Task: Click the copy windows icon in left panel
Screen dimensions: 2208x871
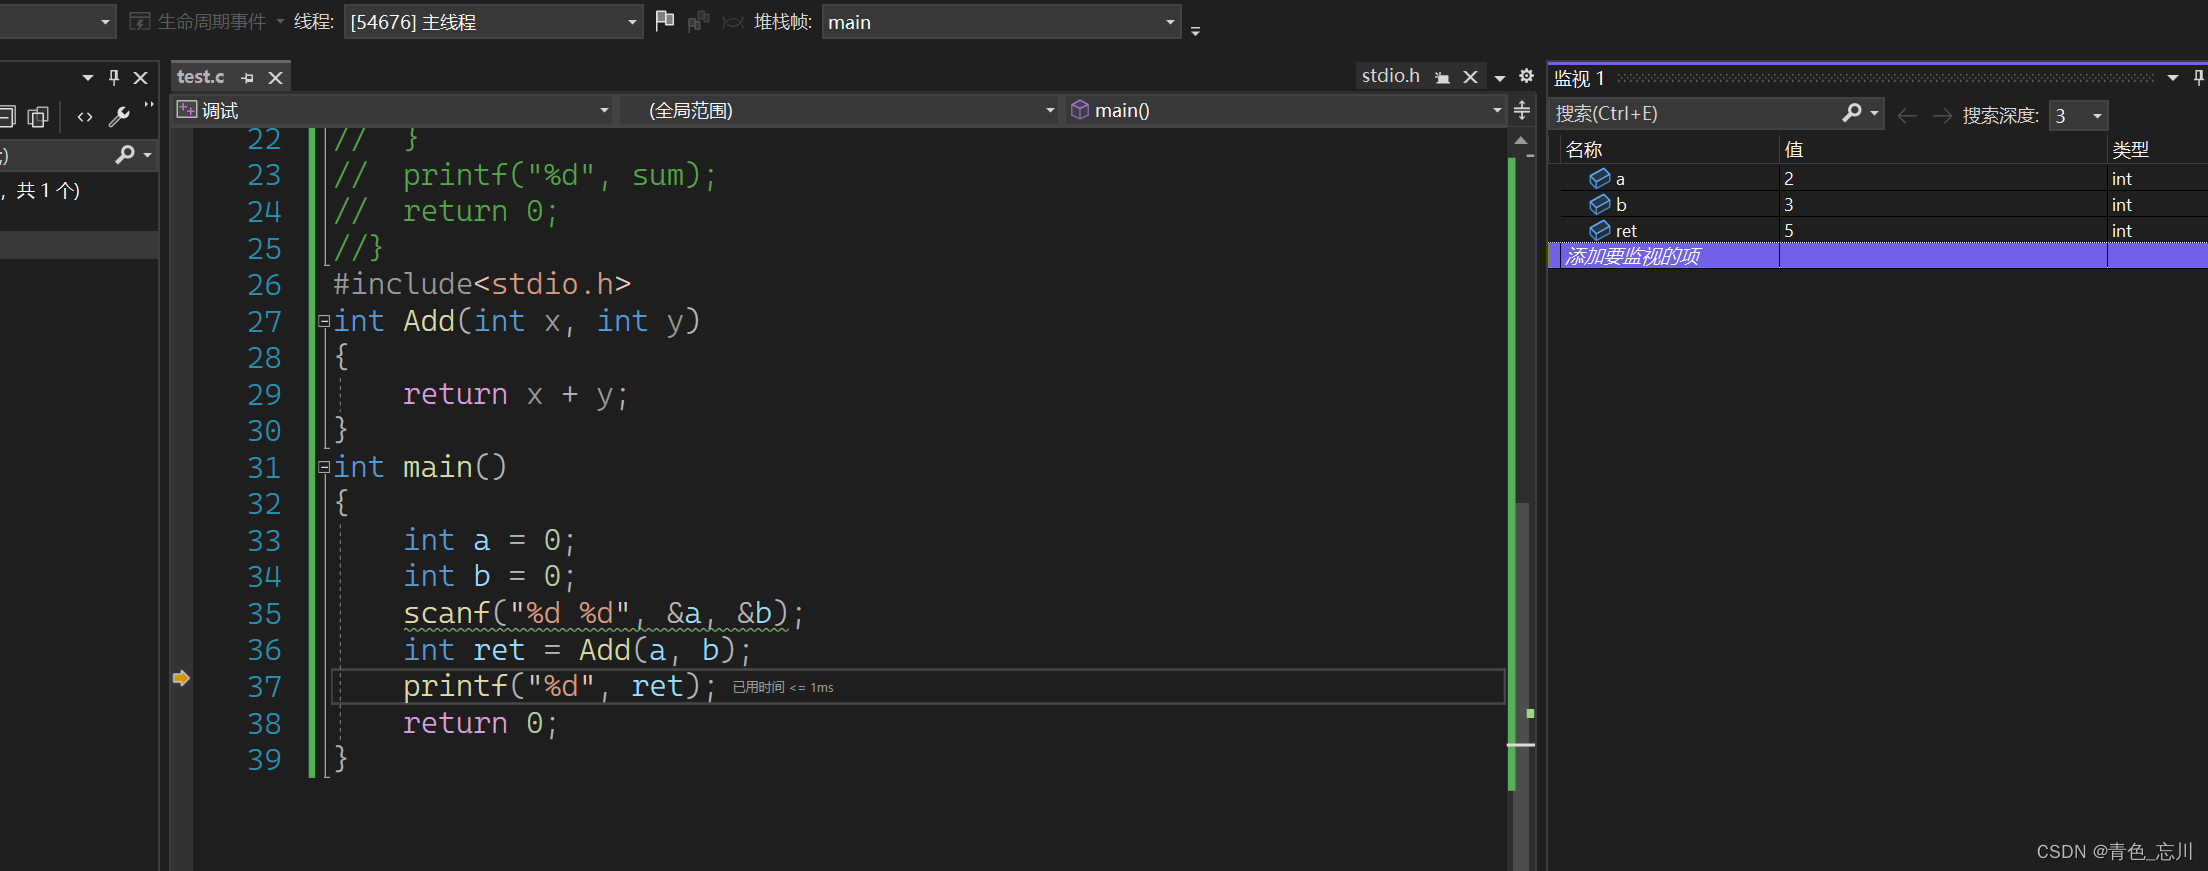Action: [38, 117]
